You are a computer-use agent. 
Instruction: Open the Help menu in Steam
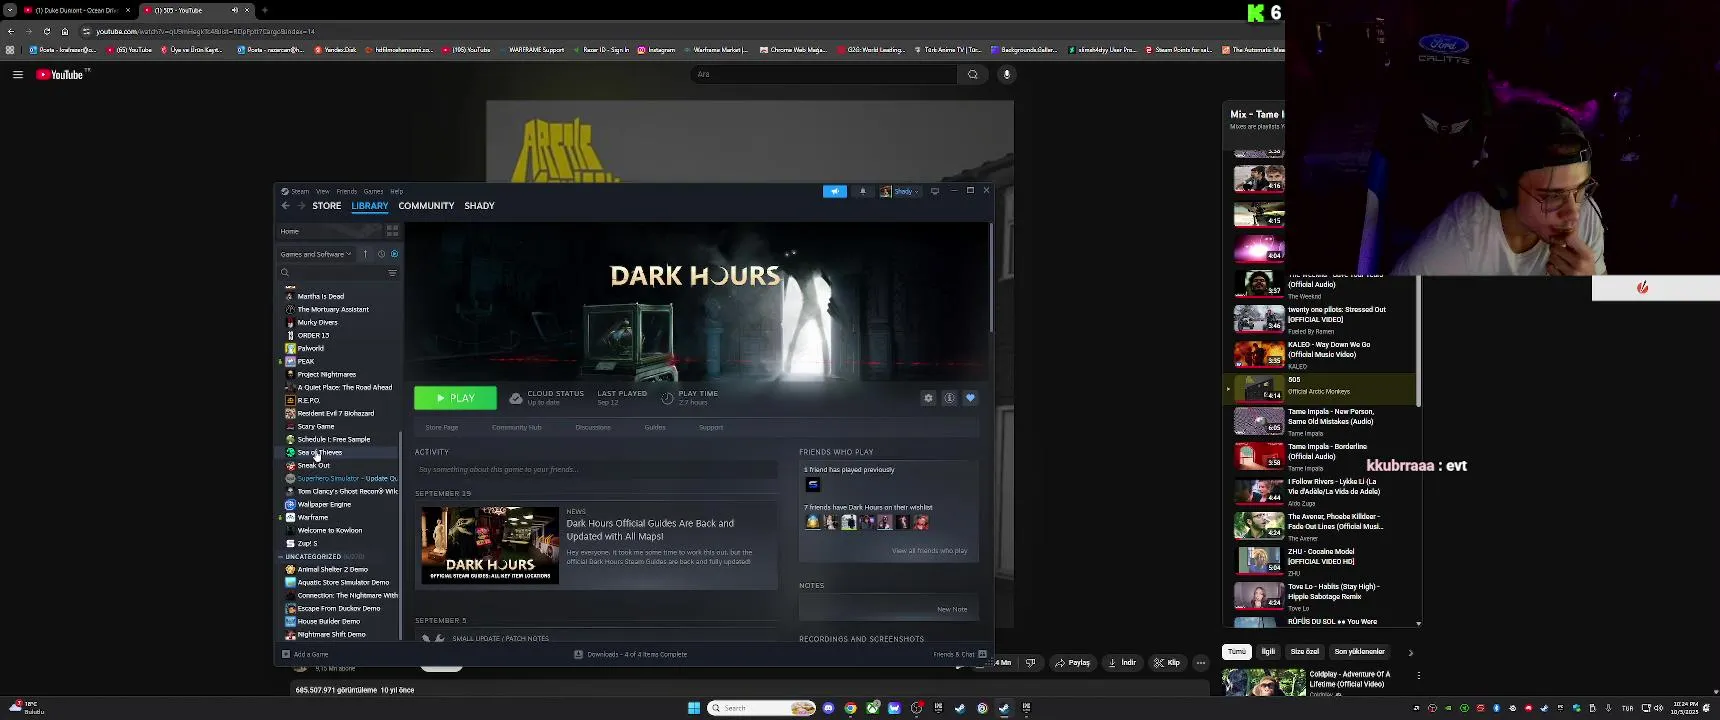tap(396, 191)
